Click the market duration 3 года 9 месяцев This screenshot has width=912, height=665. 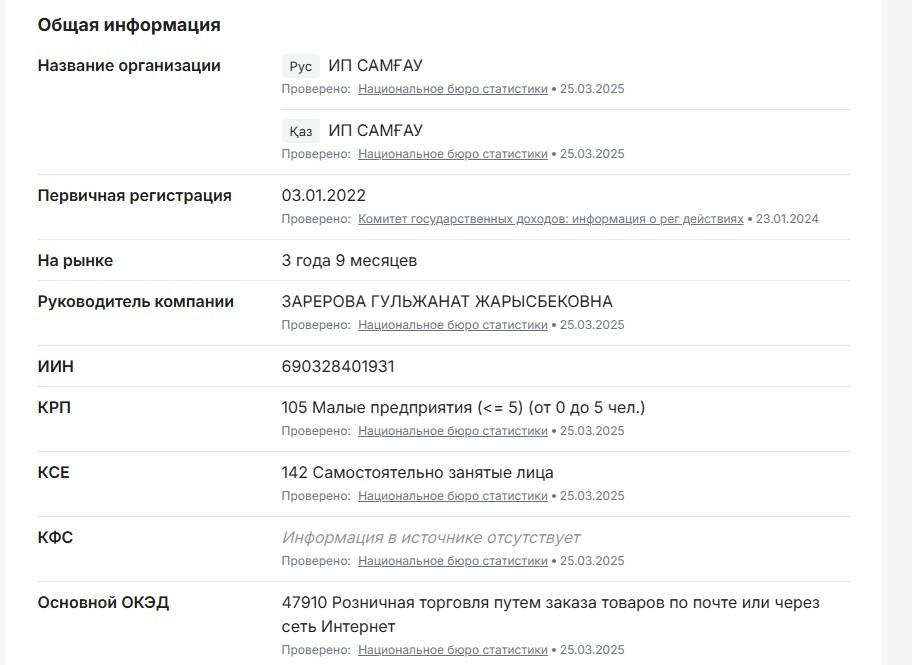click(x=349, y=261)
